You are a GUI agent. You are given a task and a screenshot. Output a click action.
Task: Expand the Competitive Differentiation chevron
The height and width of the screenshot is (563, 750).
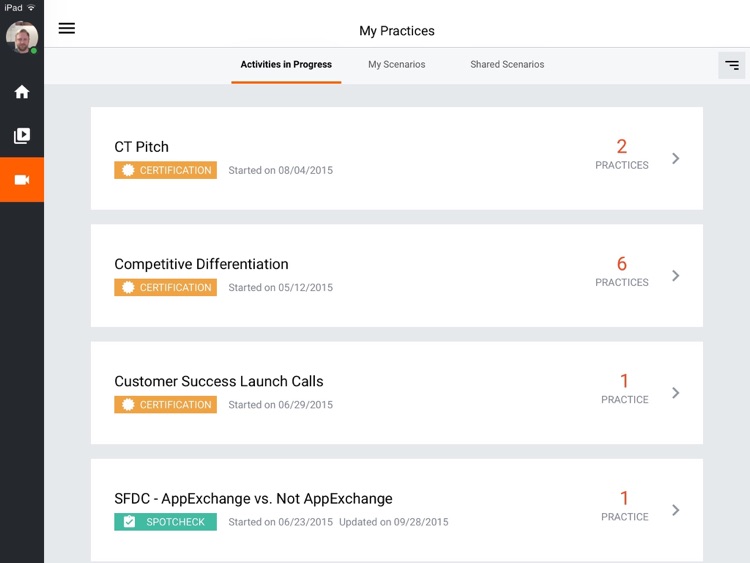point(676,275)
